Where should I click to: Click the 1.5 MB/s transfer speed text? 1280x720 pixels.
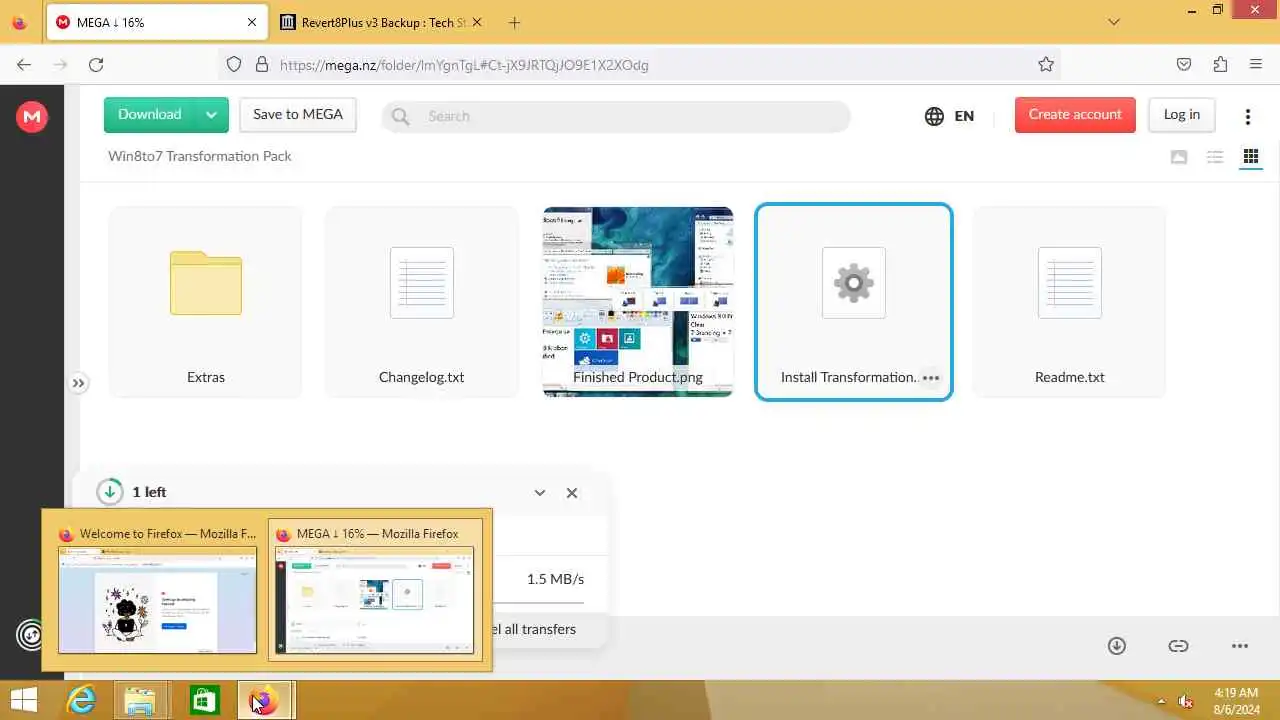pyautogui.click(x=555, y=579)
